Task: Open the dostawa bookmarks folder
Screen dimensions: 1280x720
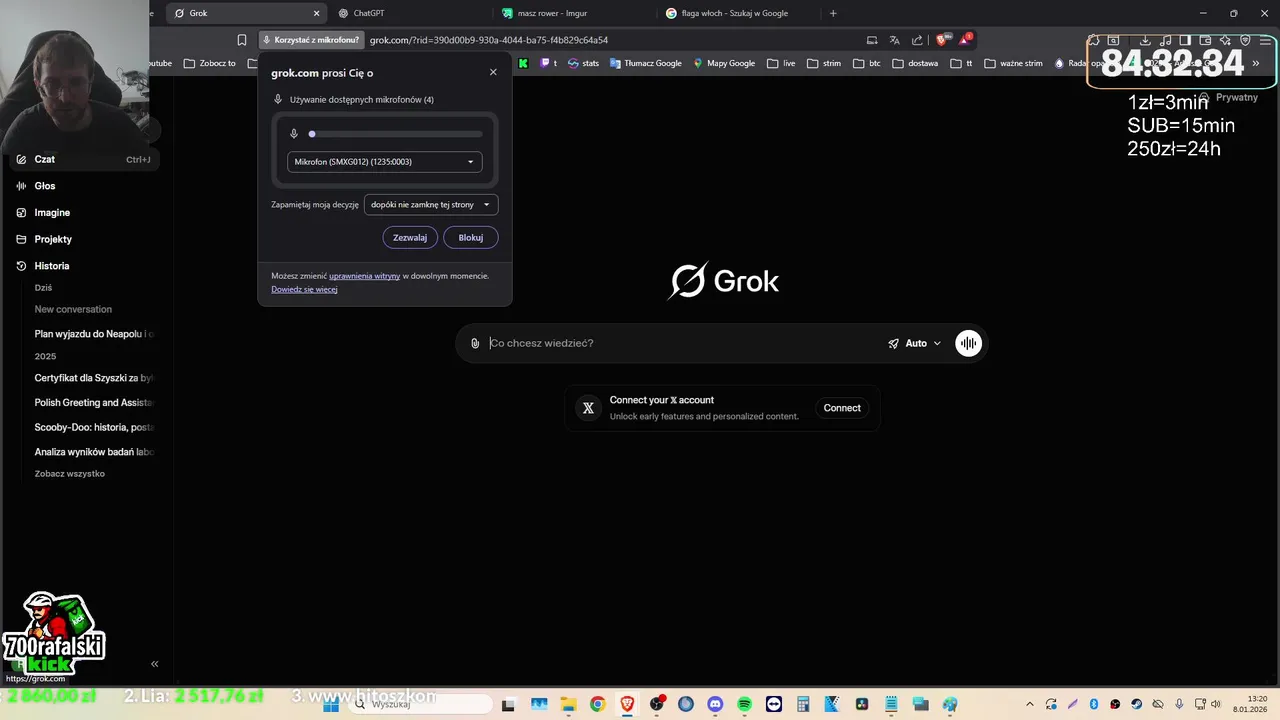Action: (x=915, y=63)
